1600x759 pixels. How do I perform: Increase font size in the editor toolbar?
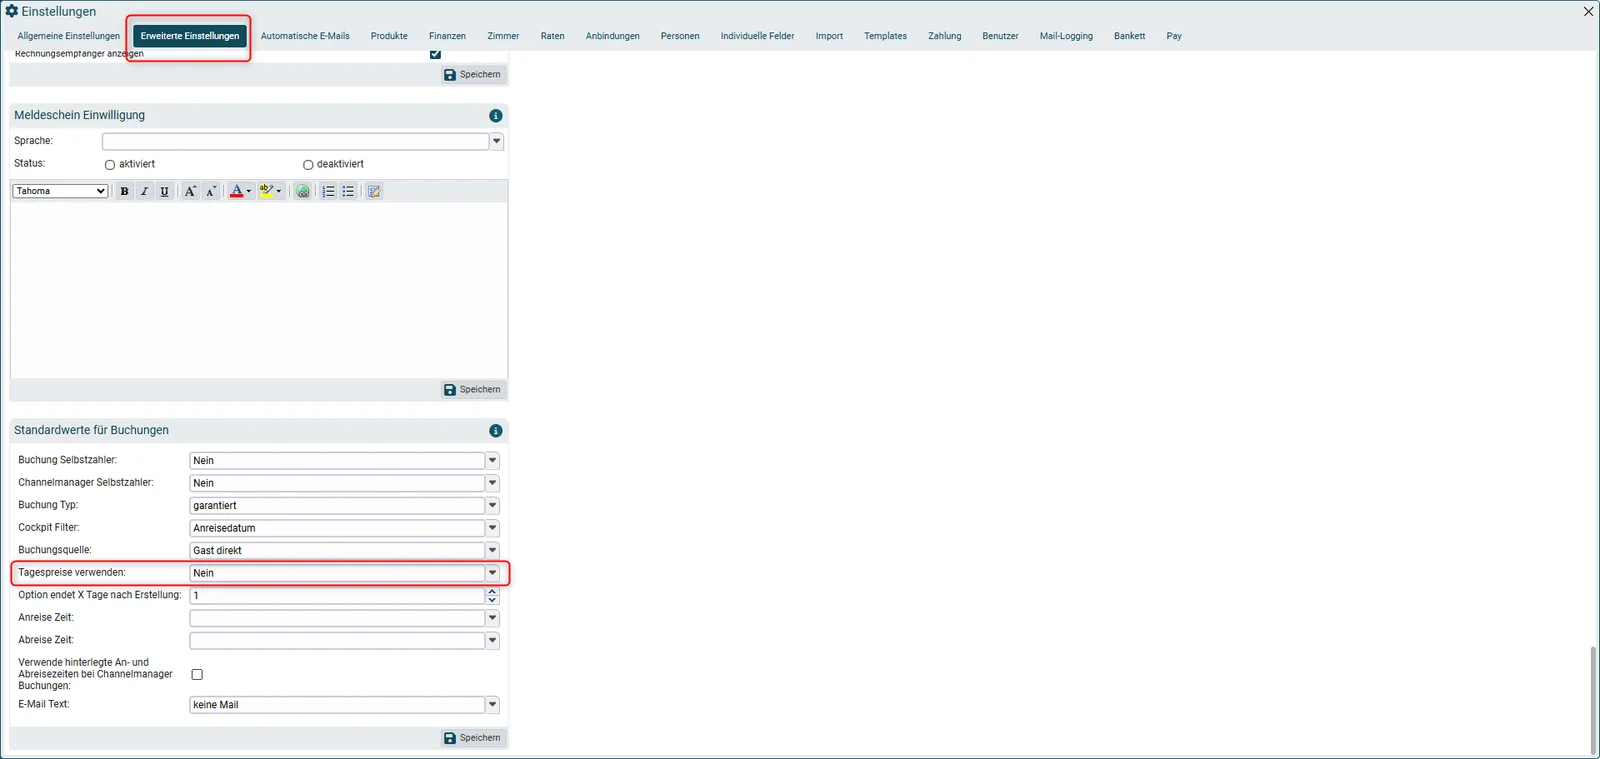(x=190, y=191)
